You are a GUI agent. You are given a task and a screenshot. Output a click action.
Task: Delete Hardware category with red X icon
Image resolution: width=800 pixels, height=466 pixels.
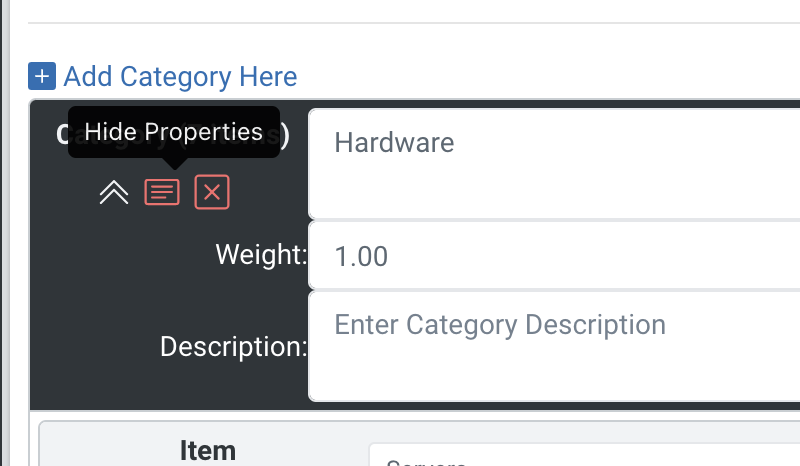[212, 192]
